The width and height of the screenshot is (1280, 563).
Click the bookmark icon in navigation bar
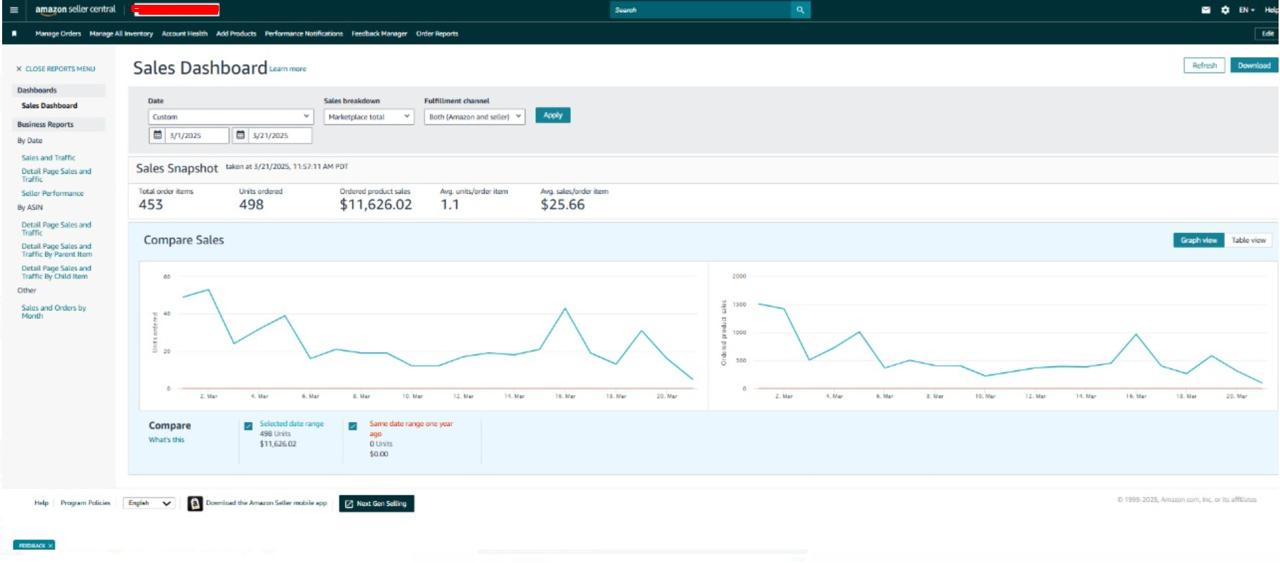click(x=14, y=33)
